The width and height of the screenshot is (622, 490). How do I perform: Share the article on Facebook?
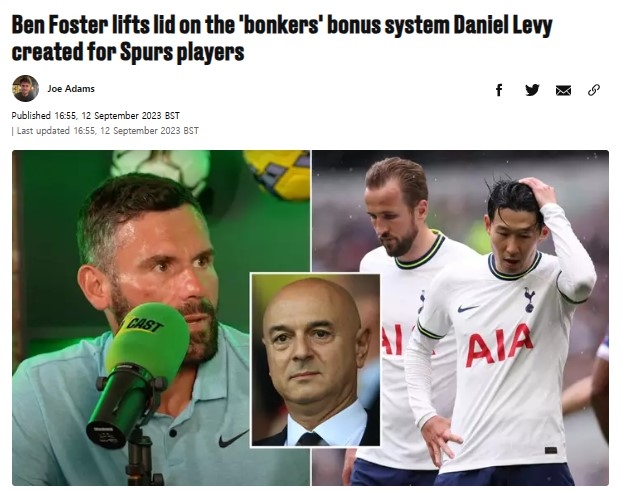499,90
